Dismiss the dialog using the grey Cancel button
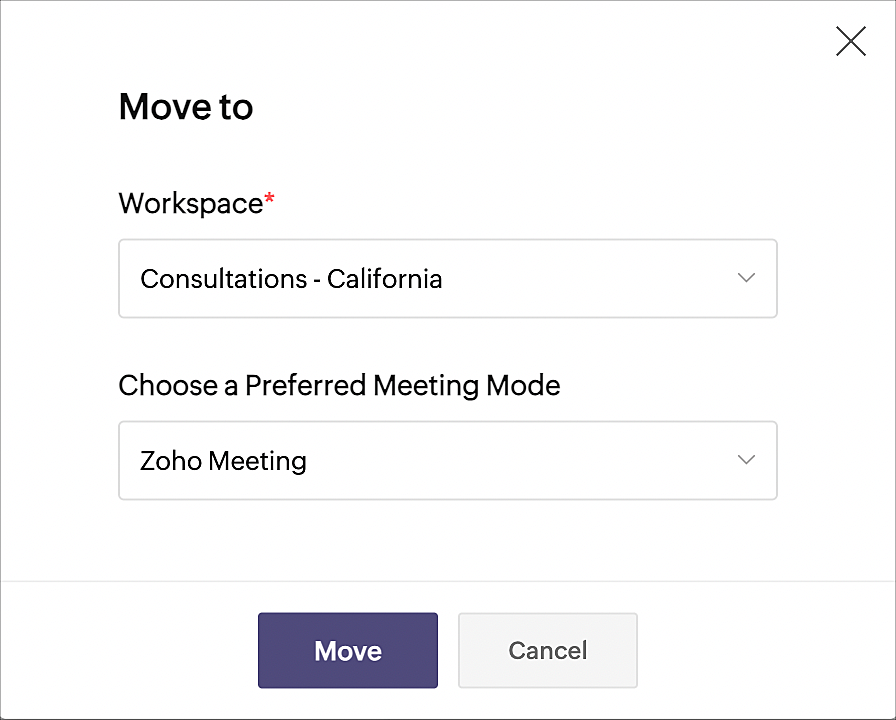The image size is (896, 720). [547, 651]
